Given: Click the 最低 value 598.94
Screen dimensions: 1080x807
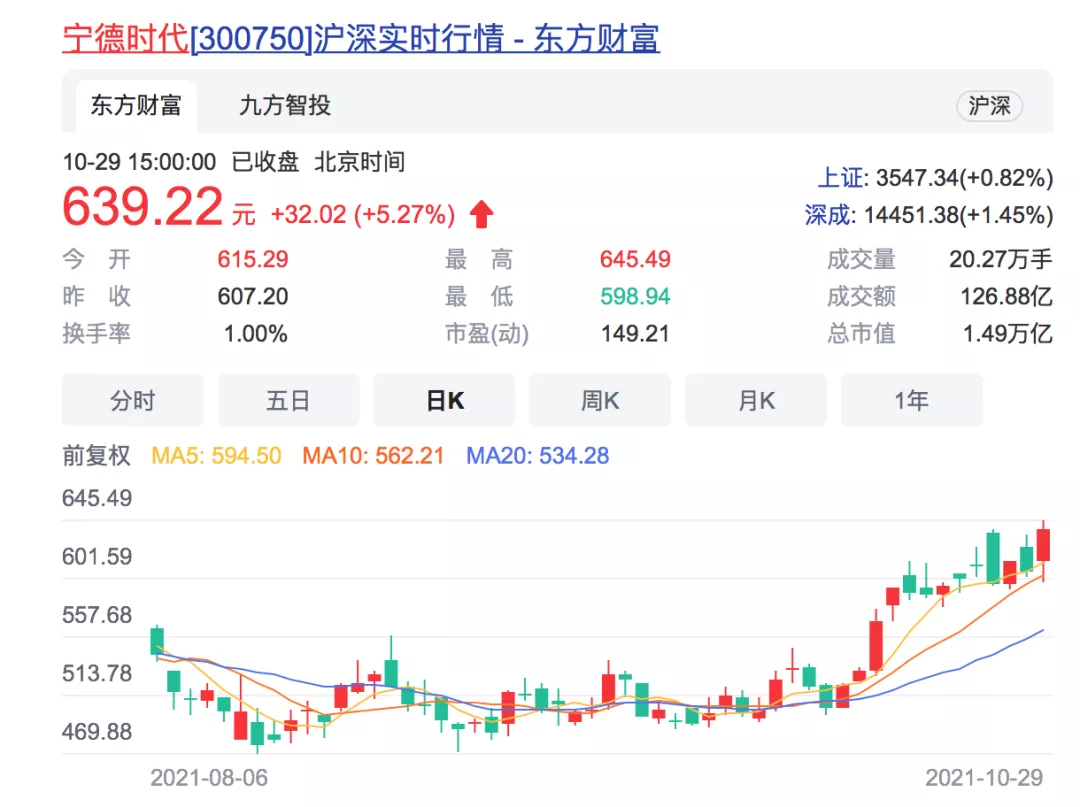Looking at the screenshot, I should 635,297.
